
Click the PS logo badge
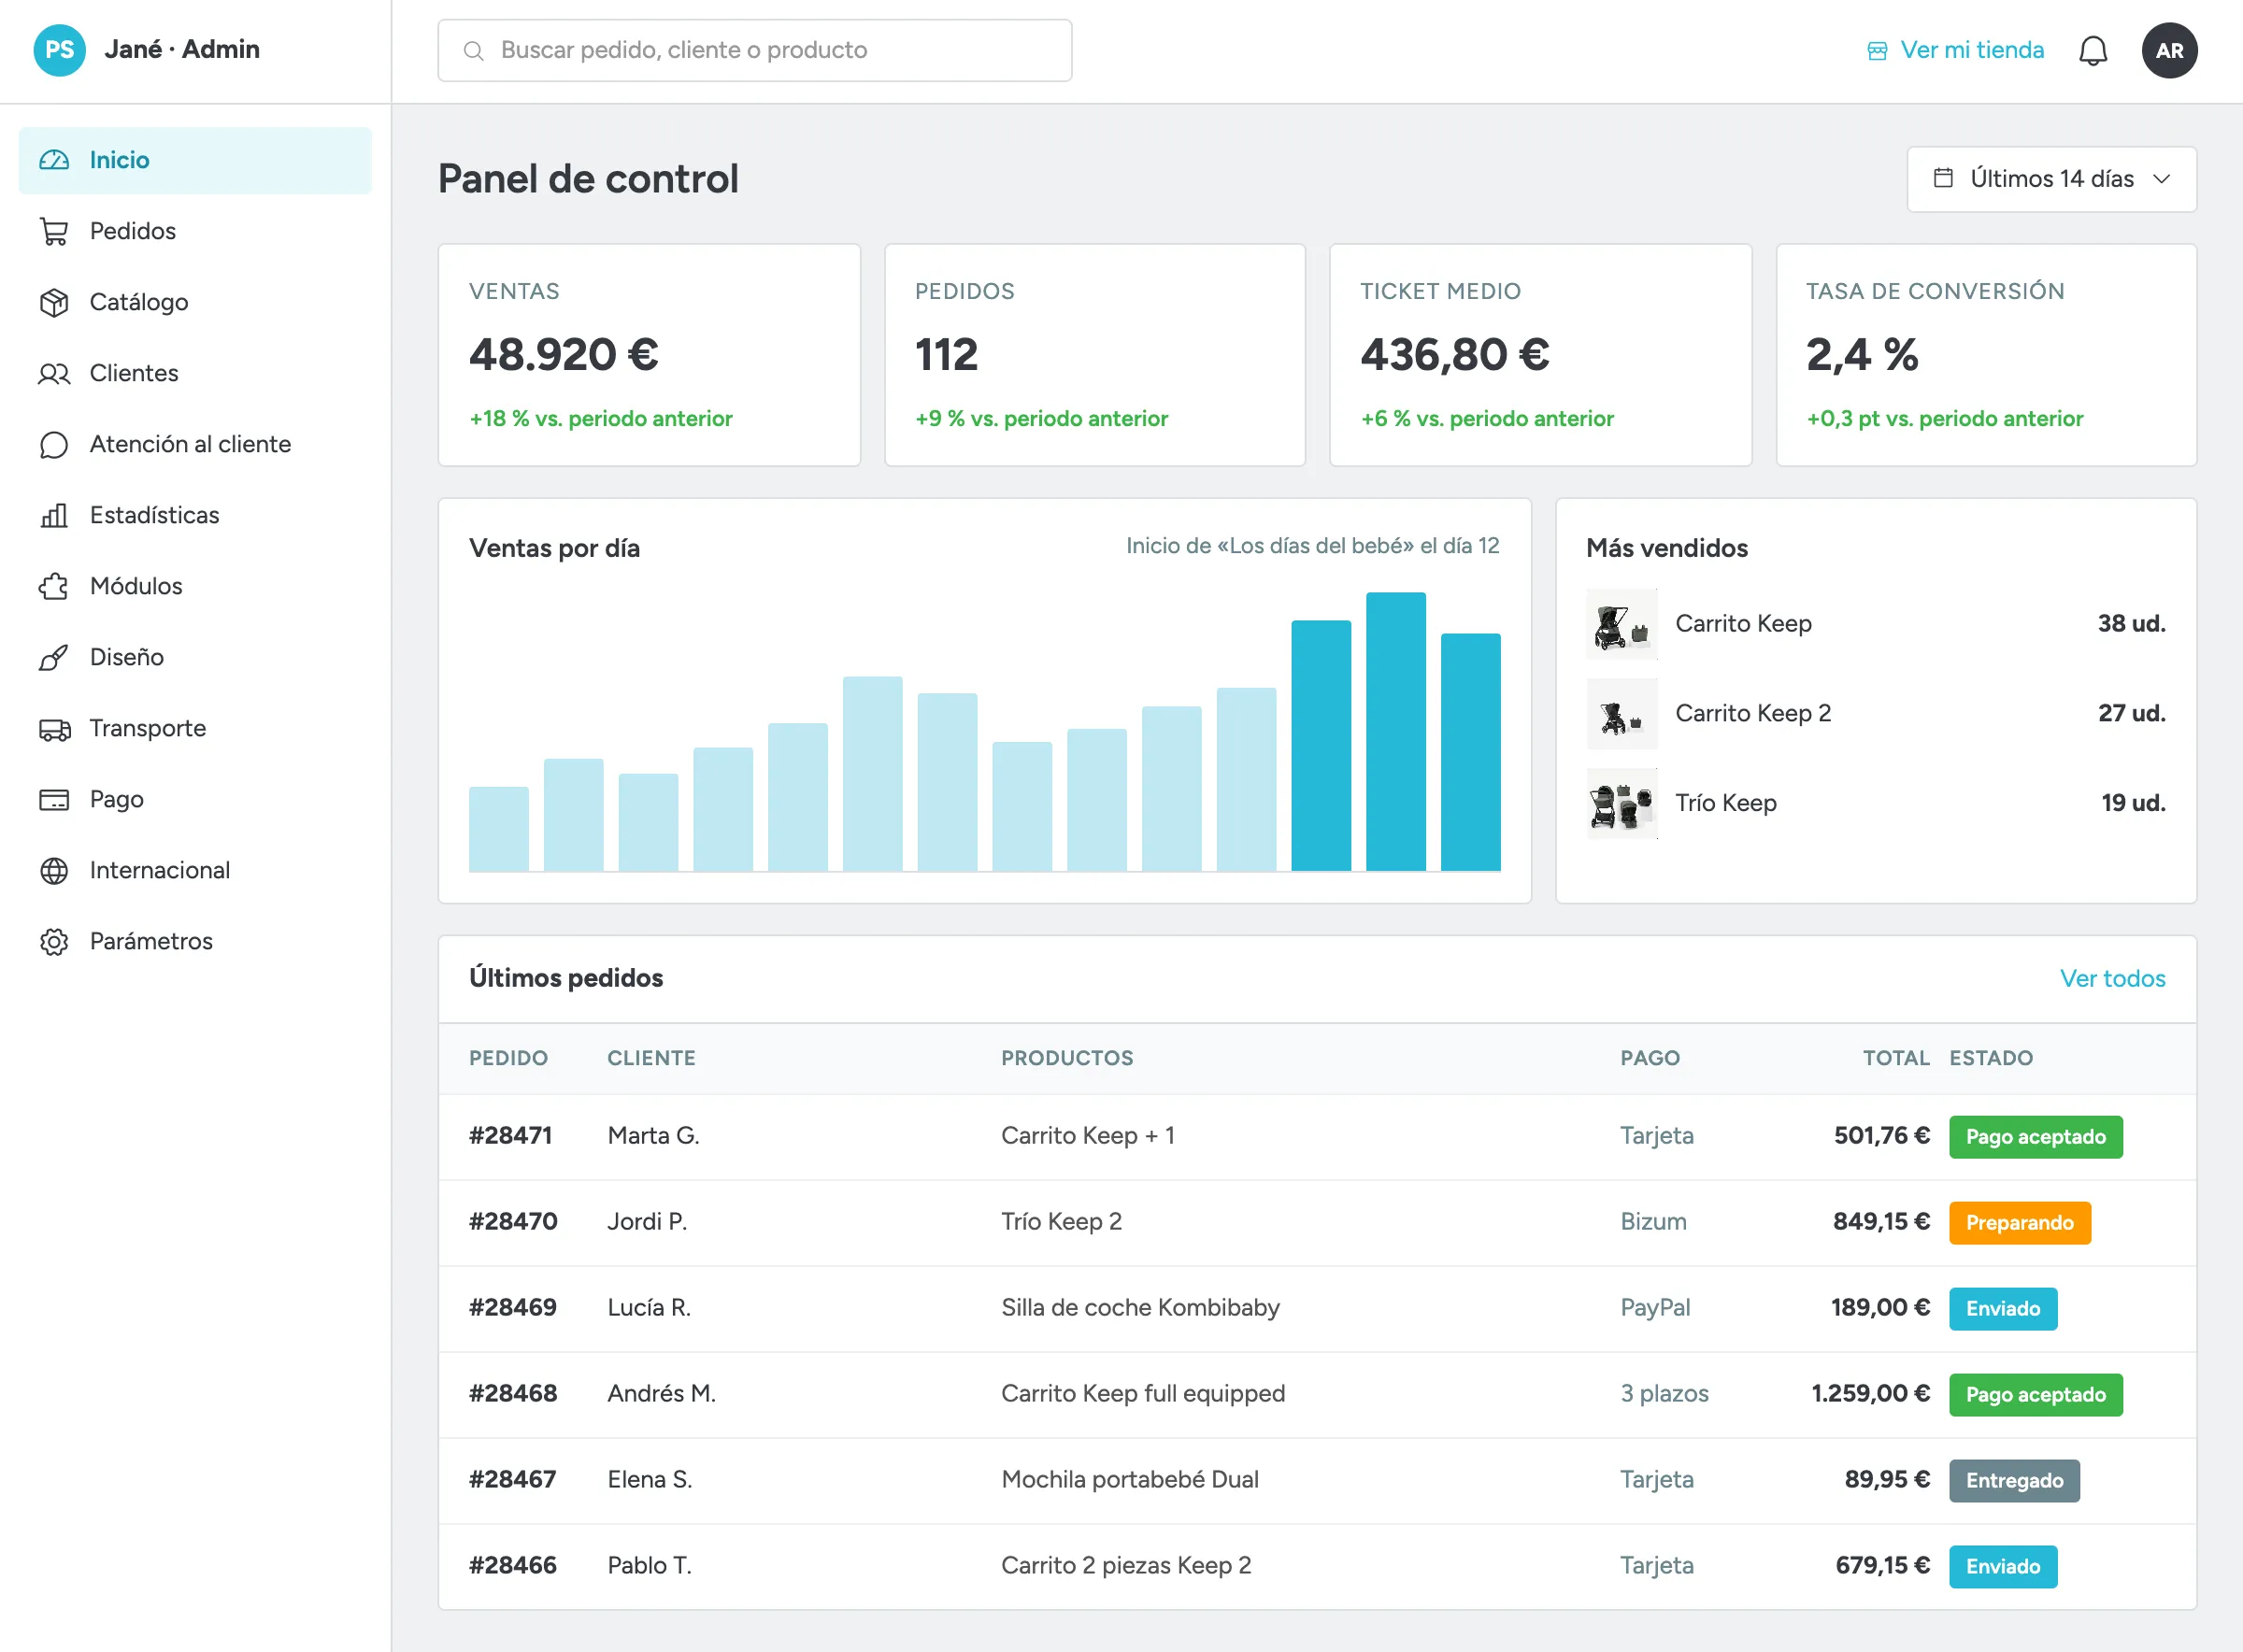(x=59, y=50)
